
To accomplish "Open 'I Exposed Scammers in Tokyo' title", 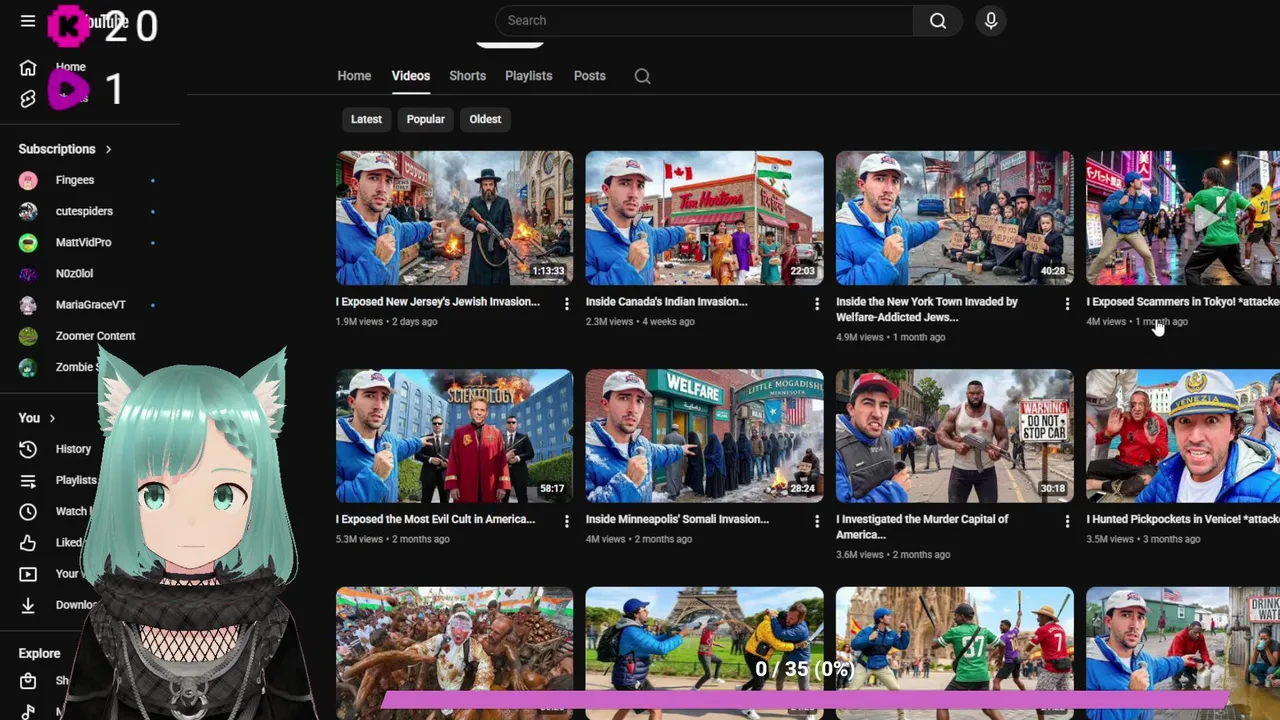I will pos(1183,301).
